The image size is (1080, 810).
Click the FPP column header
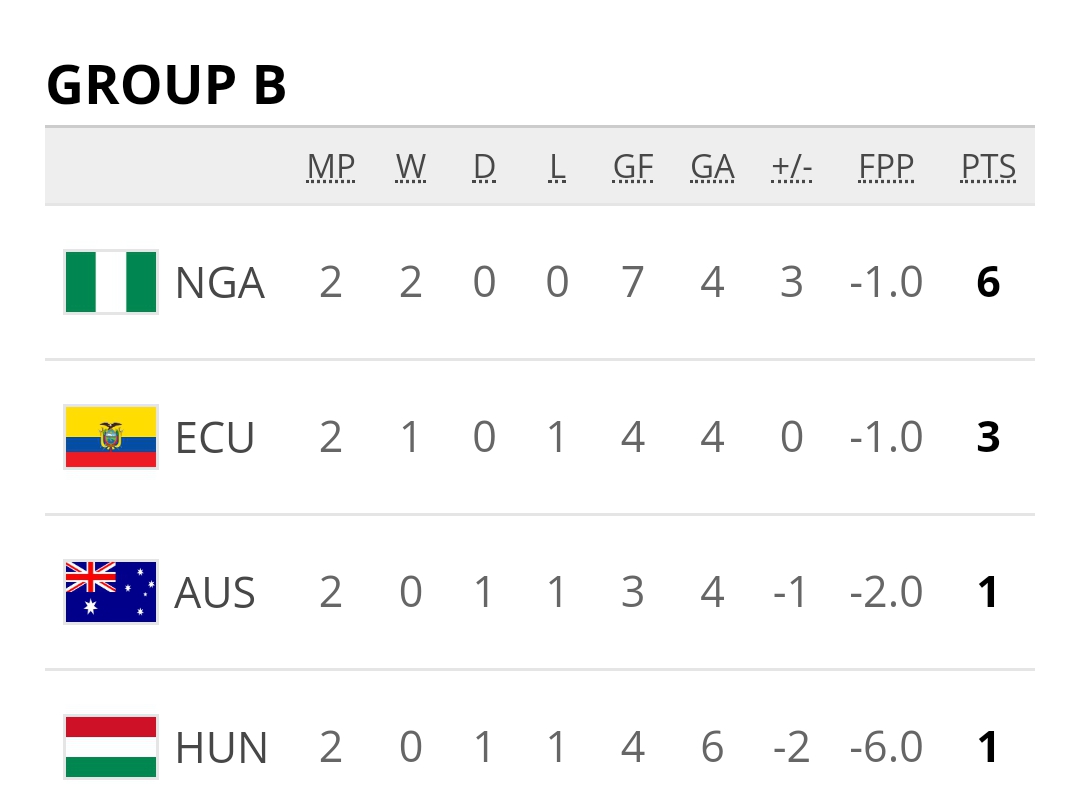(886, 167)
